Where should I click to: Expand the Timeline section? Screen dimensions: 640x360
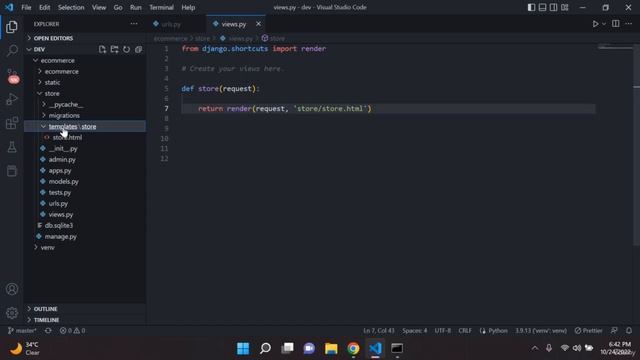(85, 320)
